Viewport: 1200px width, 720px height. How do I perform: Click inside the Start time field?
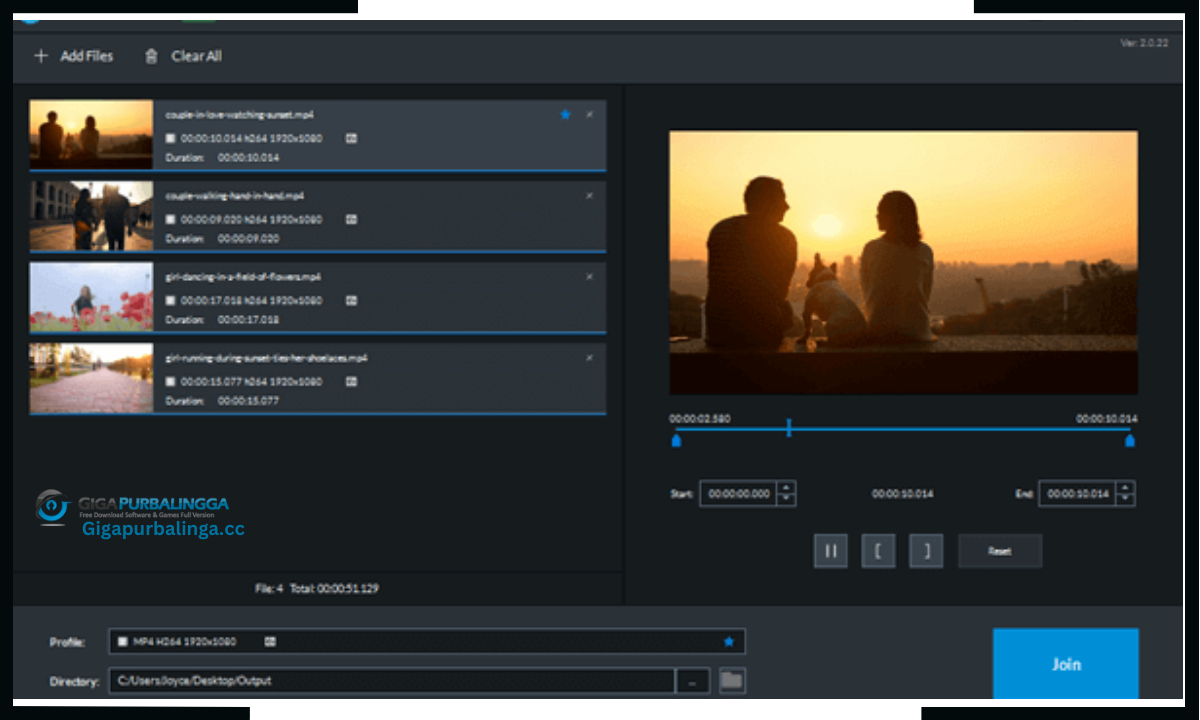(x=738, y=494)
